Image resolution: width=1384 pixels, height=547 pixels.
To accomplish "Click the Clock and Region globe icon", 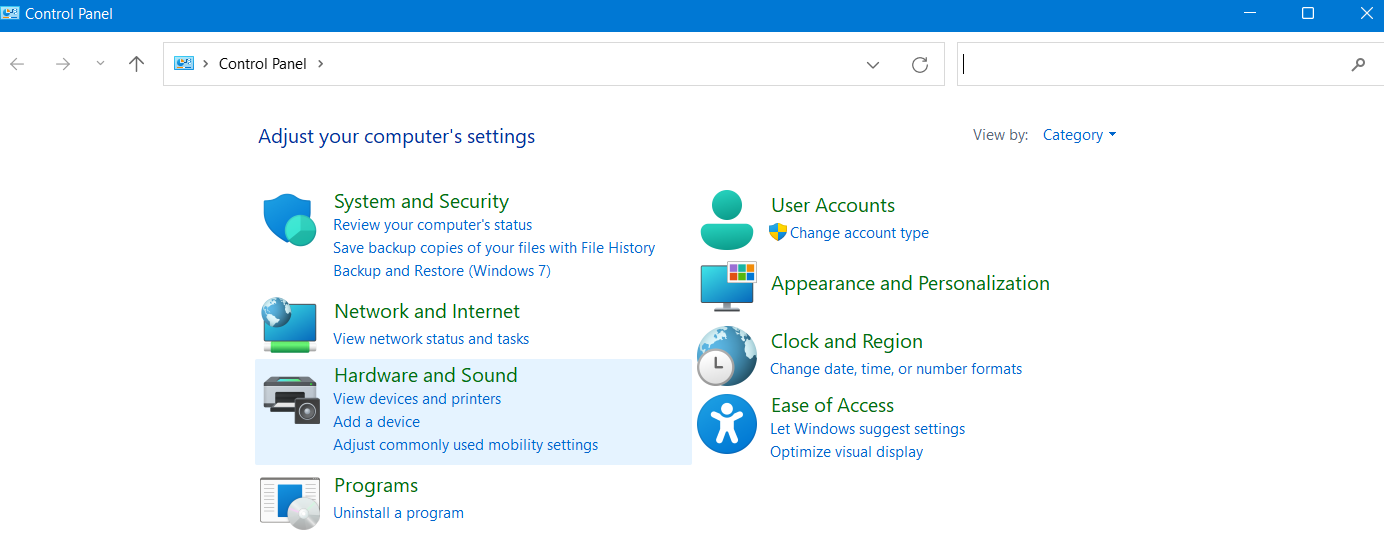I will [x=727, y=355].
